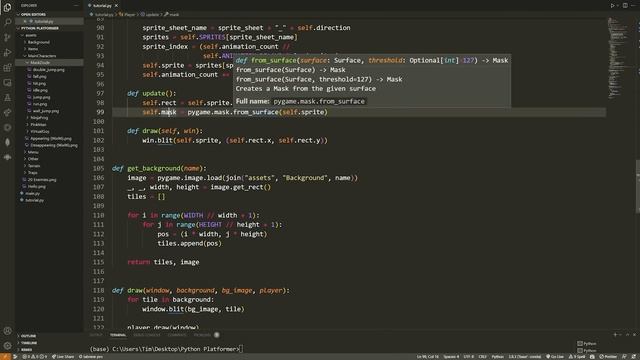640x360 pixels.
Task: Change UTF-8 encoding in status bar
Action: (469, 357)
